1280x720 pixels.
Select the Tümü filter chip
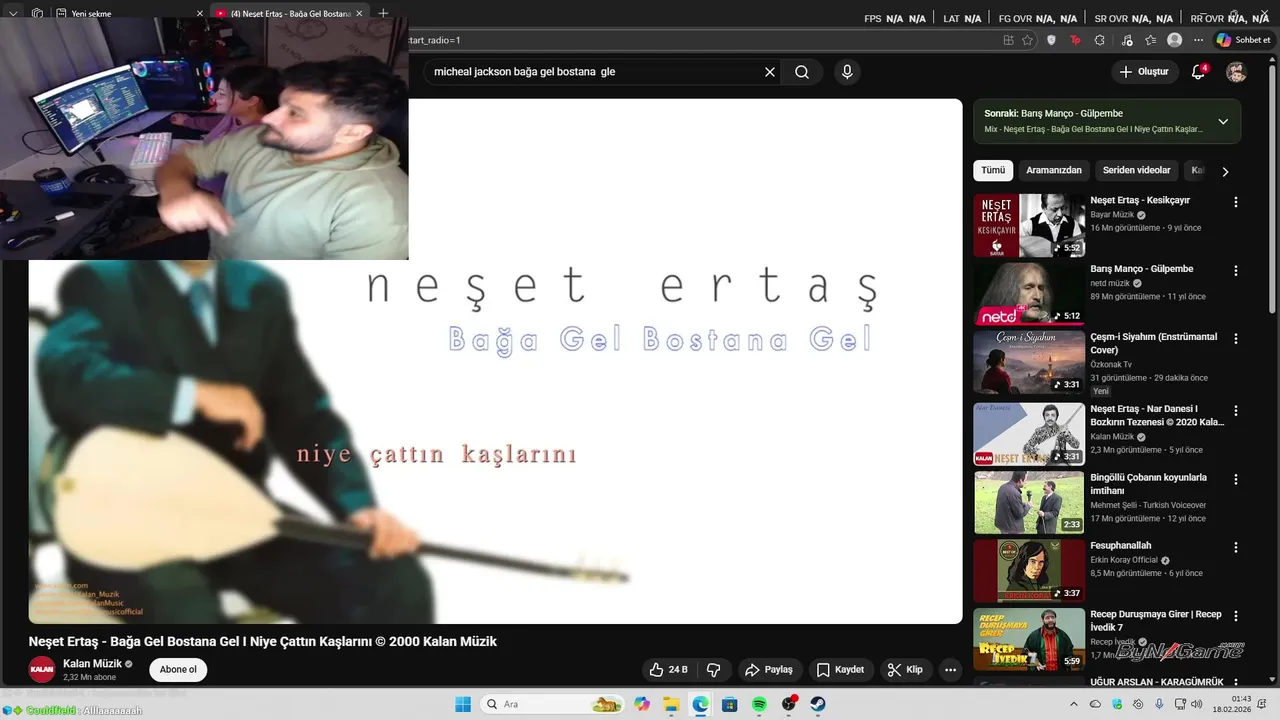pos(993,170)
